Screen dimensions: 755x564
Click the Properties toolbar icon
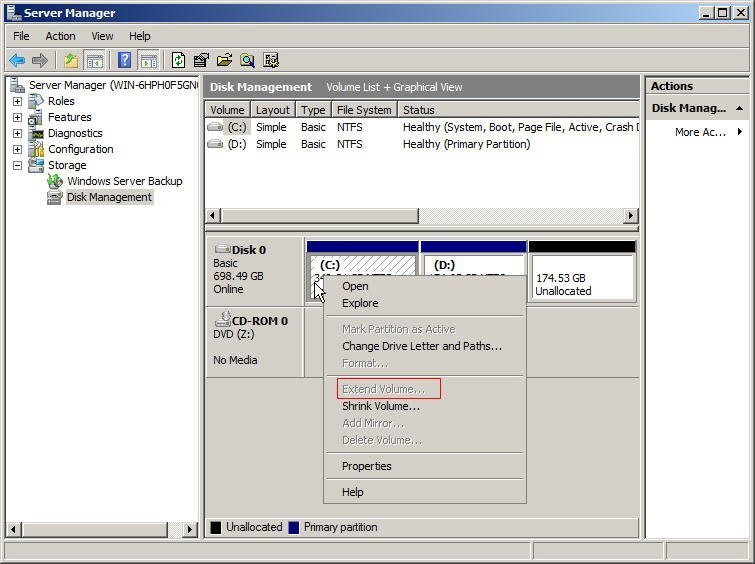pyautogui.click(x=201, y=61)
